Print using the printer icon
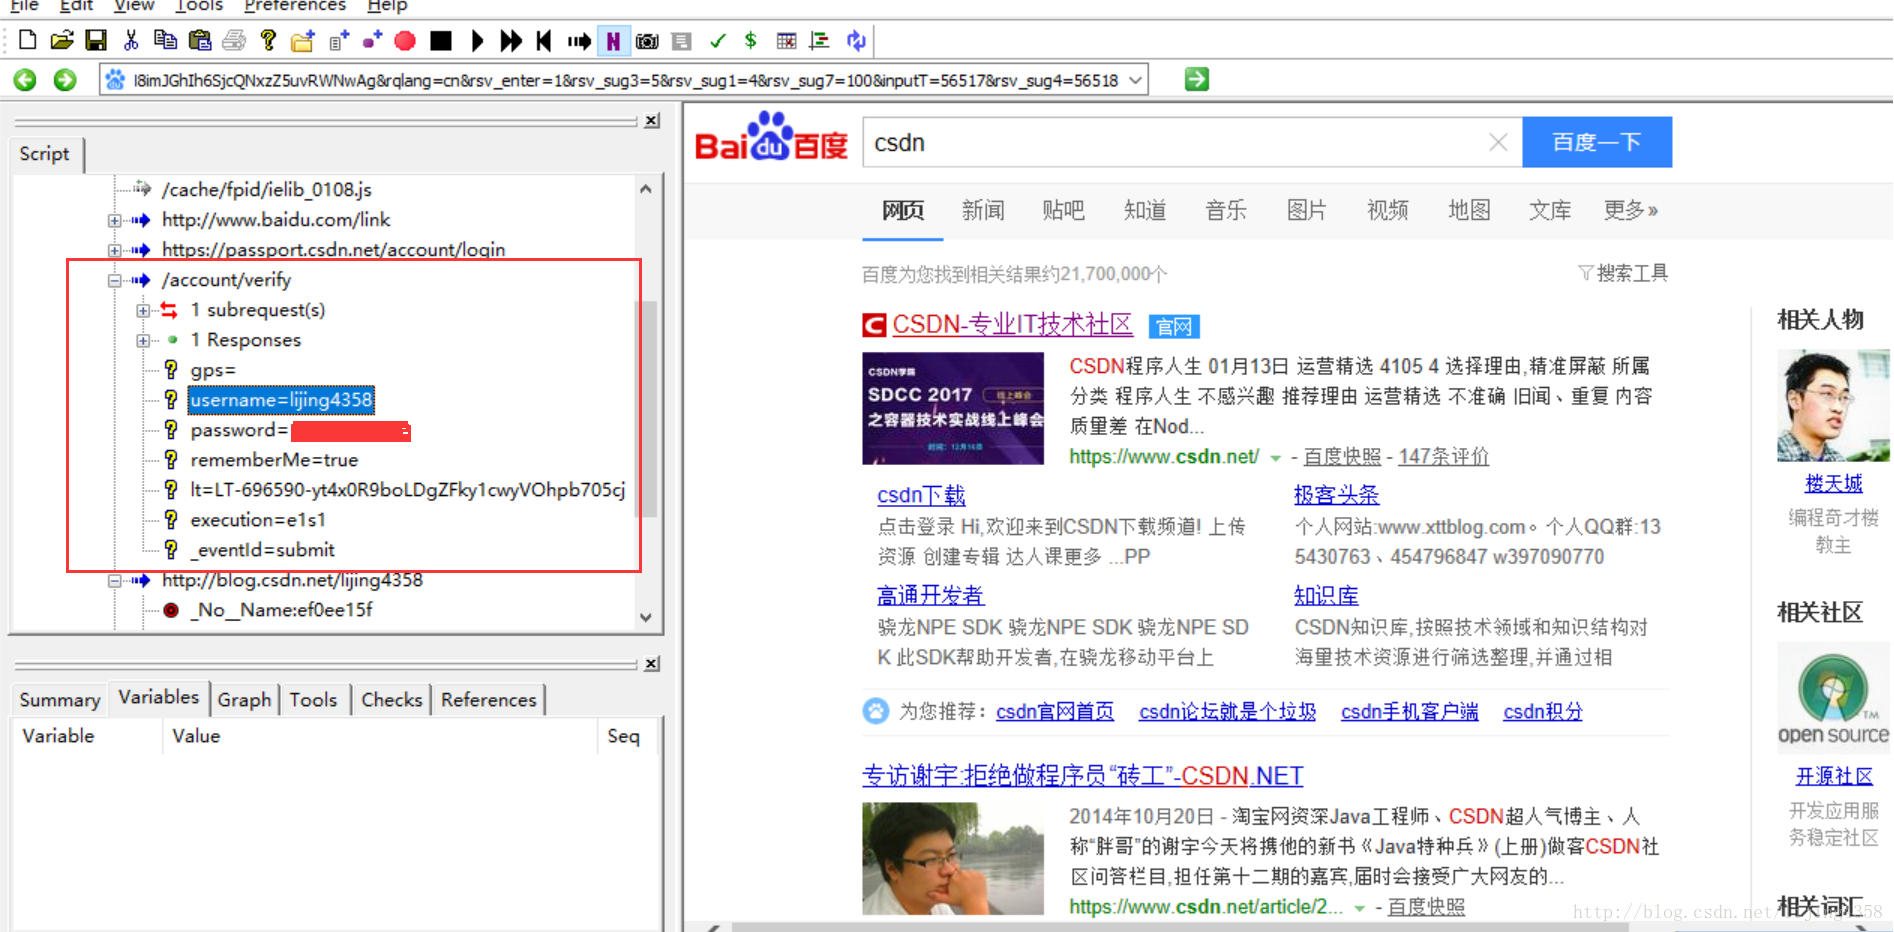Image resolution: width=1894 pixels, height=932 pixels. coord(234,40)
